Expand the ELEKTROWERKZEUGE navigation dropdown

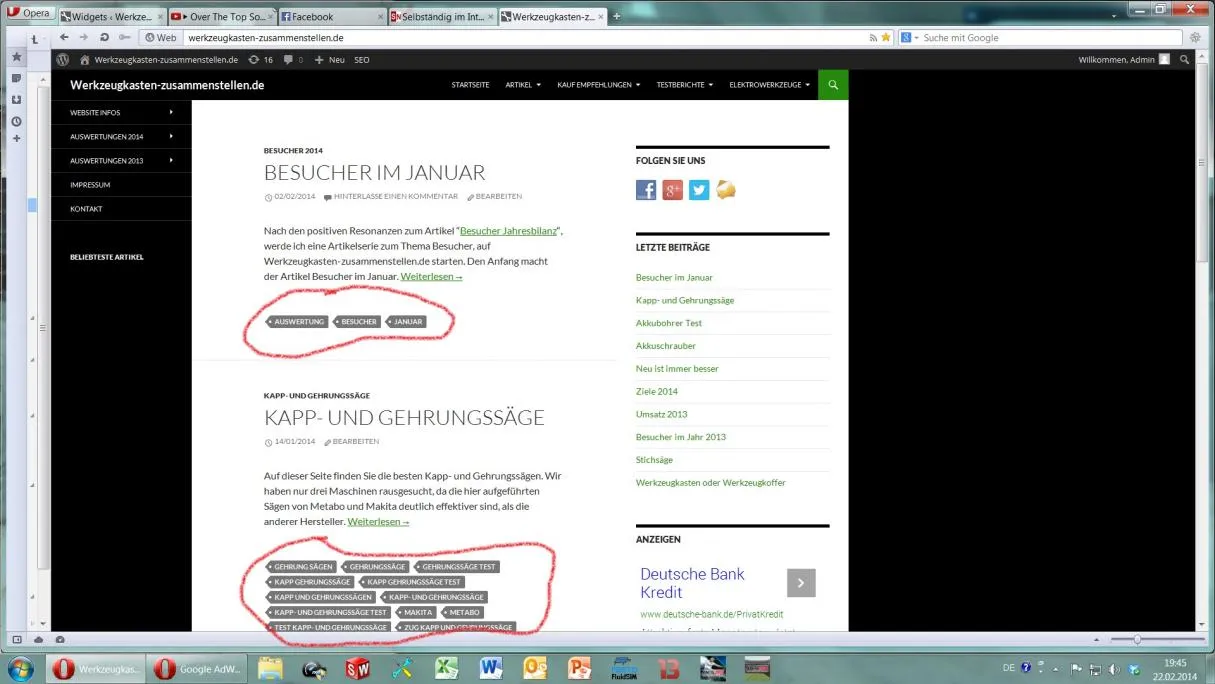[x=769, y=85]
